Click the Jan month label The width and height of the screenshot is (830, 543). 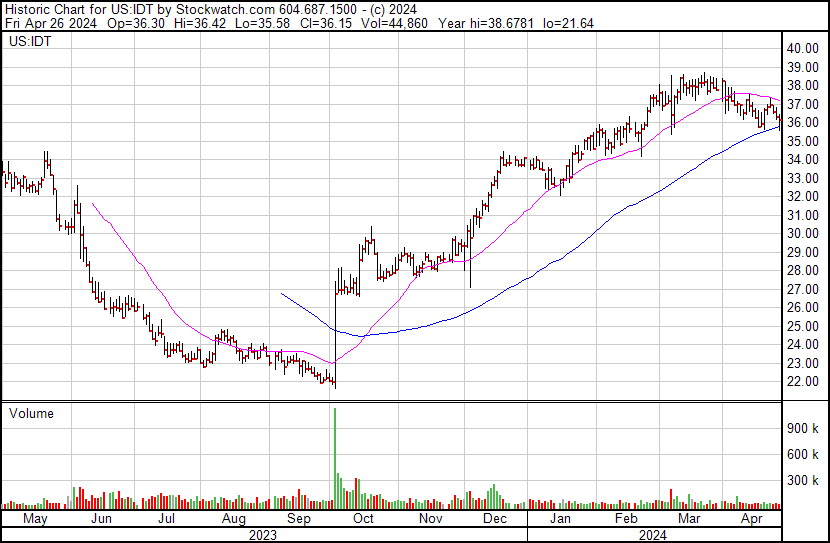pos(561,519)
